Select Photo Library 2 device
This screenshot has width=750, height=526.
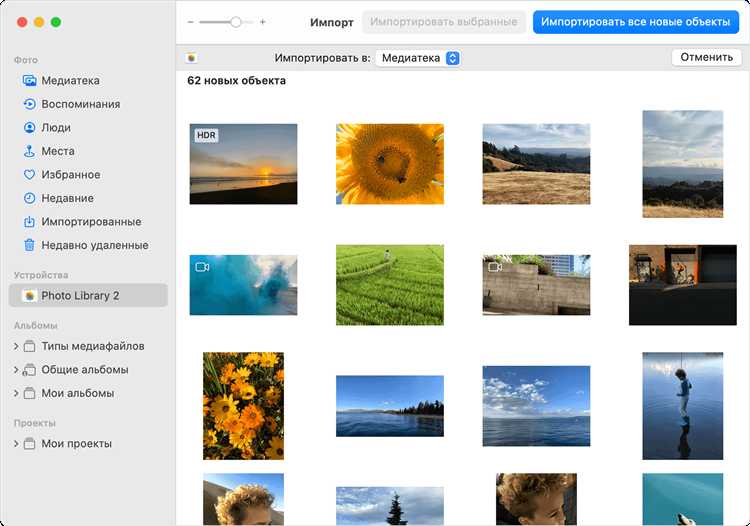click(x=88, y=296)
